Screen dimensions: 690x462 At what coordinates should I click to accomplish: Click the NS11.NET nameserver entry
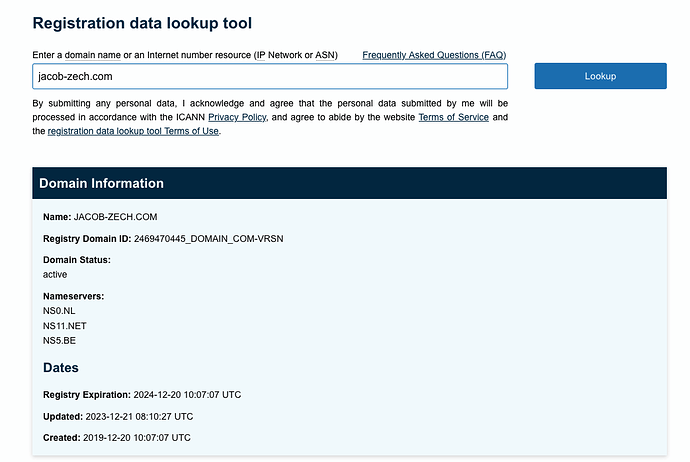65,326
